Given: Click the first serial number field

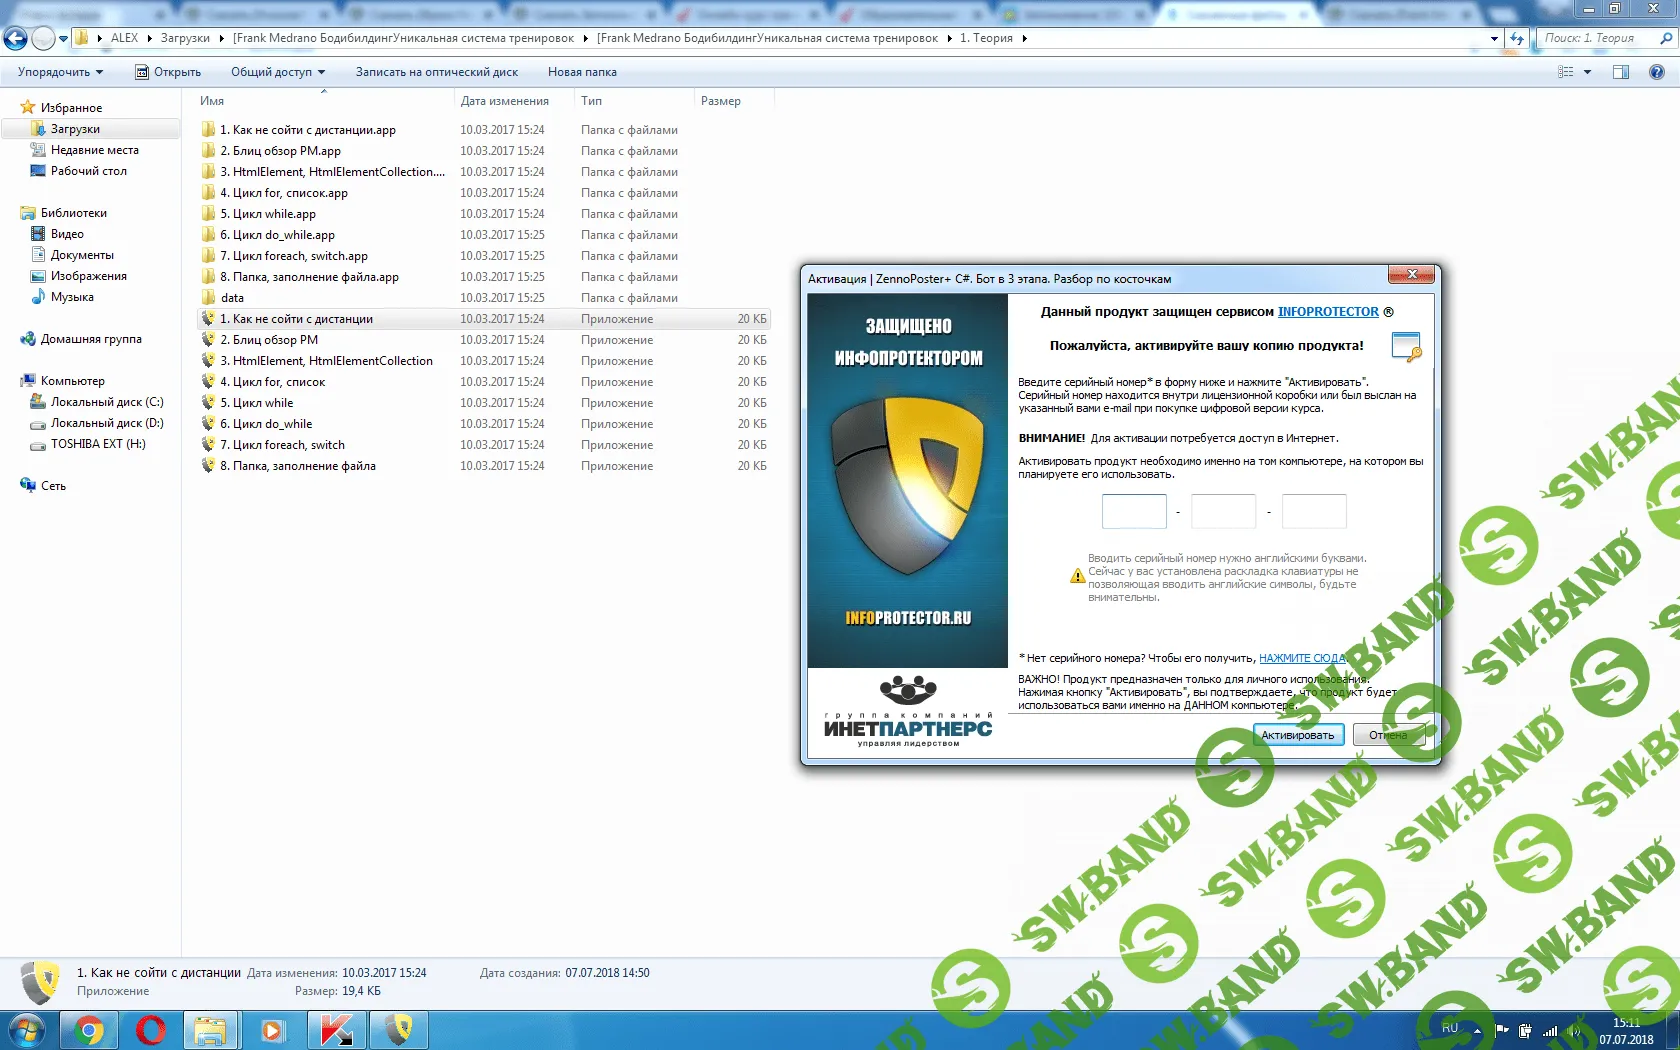Looking at the screenshot, I should click(x=1134, y=511).
